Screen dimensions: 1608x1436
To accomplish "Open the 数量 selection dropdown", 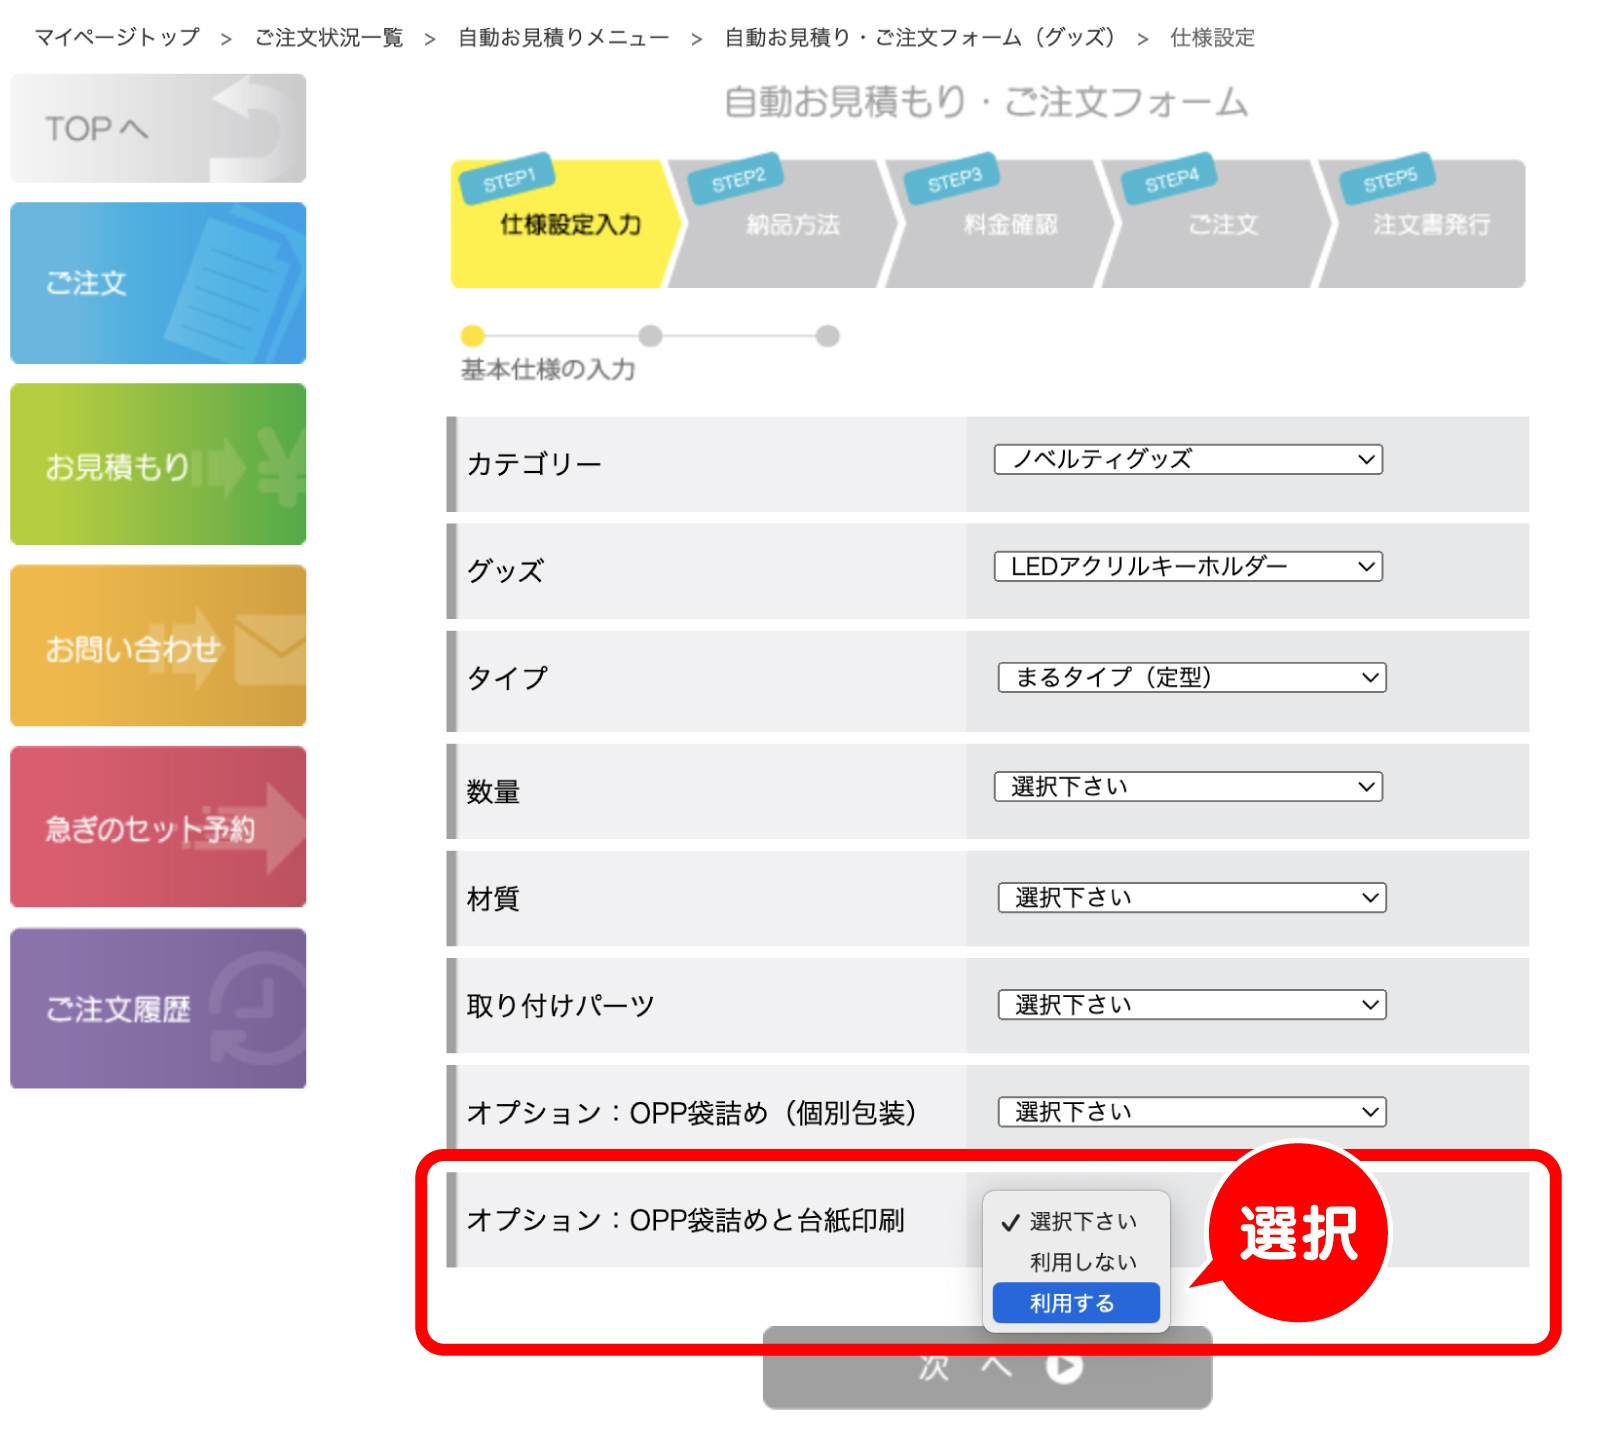I will coord(1188,787).
